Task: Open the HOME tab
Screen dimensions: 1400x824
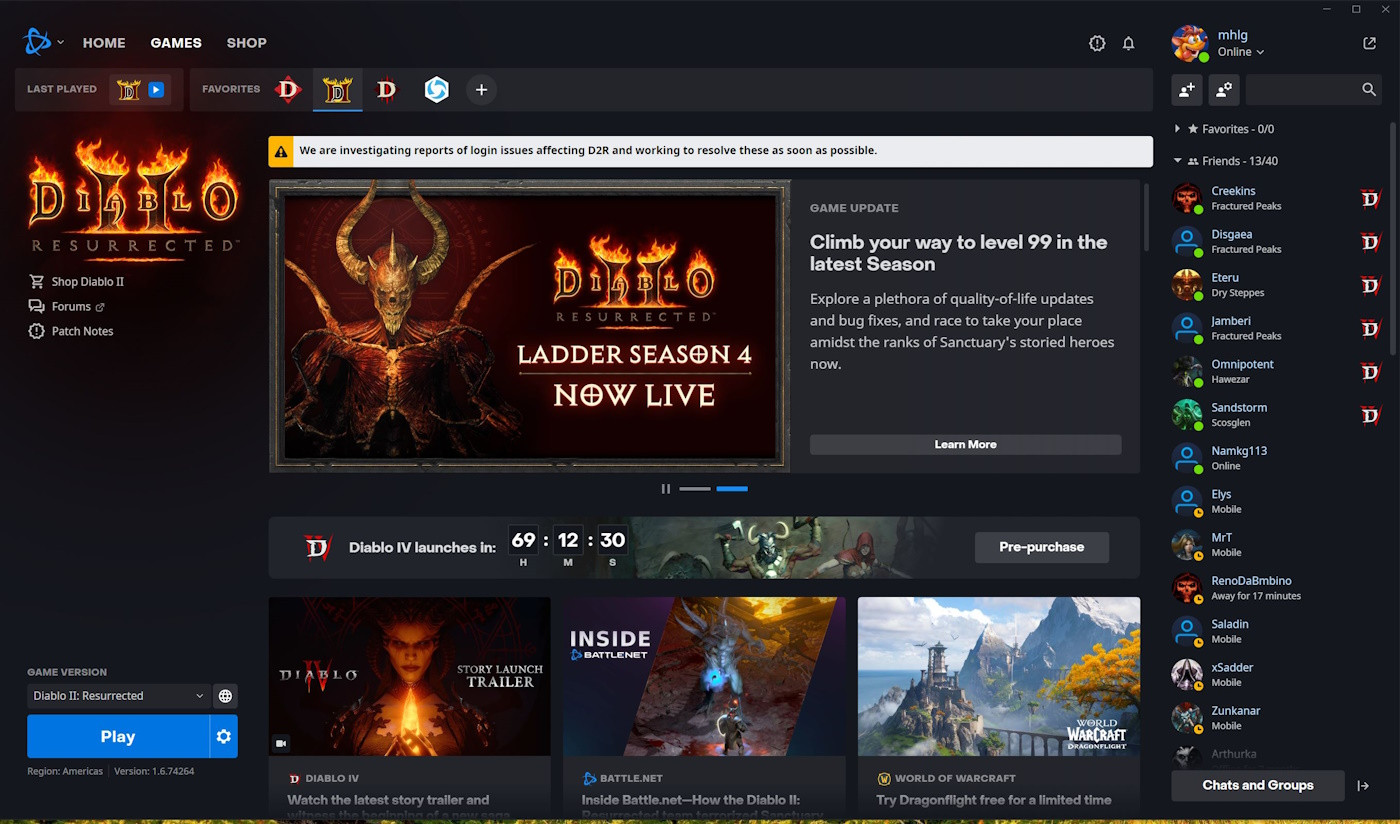Action: point(104,43)
